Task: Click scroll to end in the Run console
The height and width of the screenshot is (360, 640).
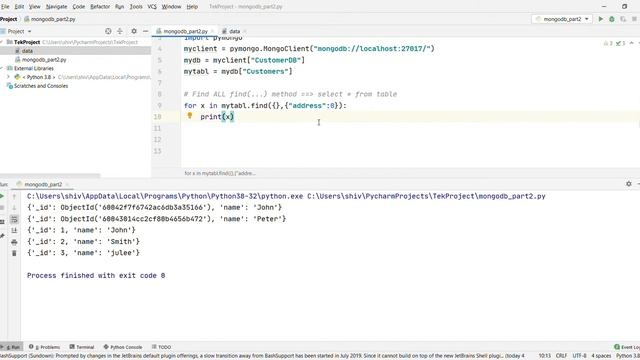Action: [x=14, y=231]
